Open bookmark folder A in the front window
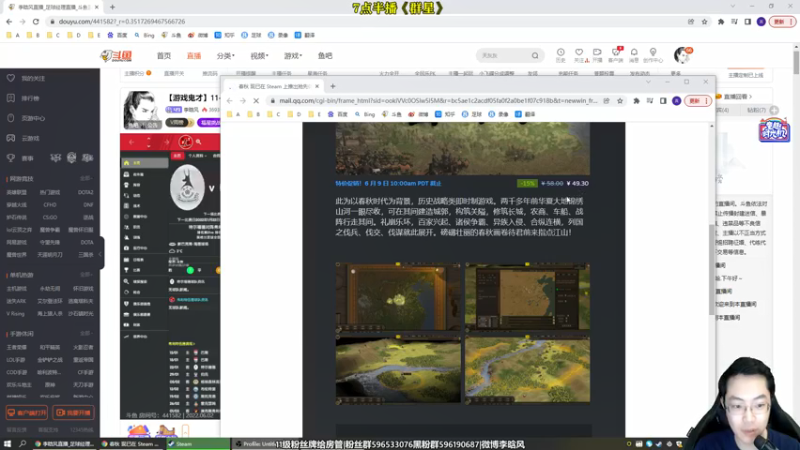This screenshot has height=450, width=800. pos(234,114)
